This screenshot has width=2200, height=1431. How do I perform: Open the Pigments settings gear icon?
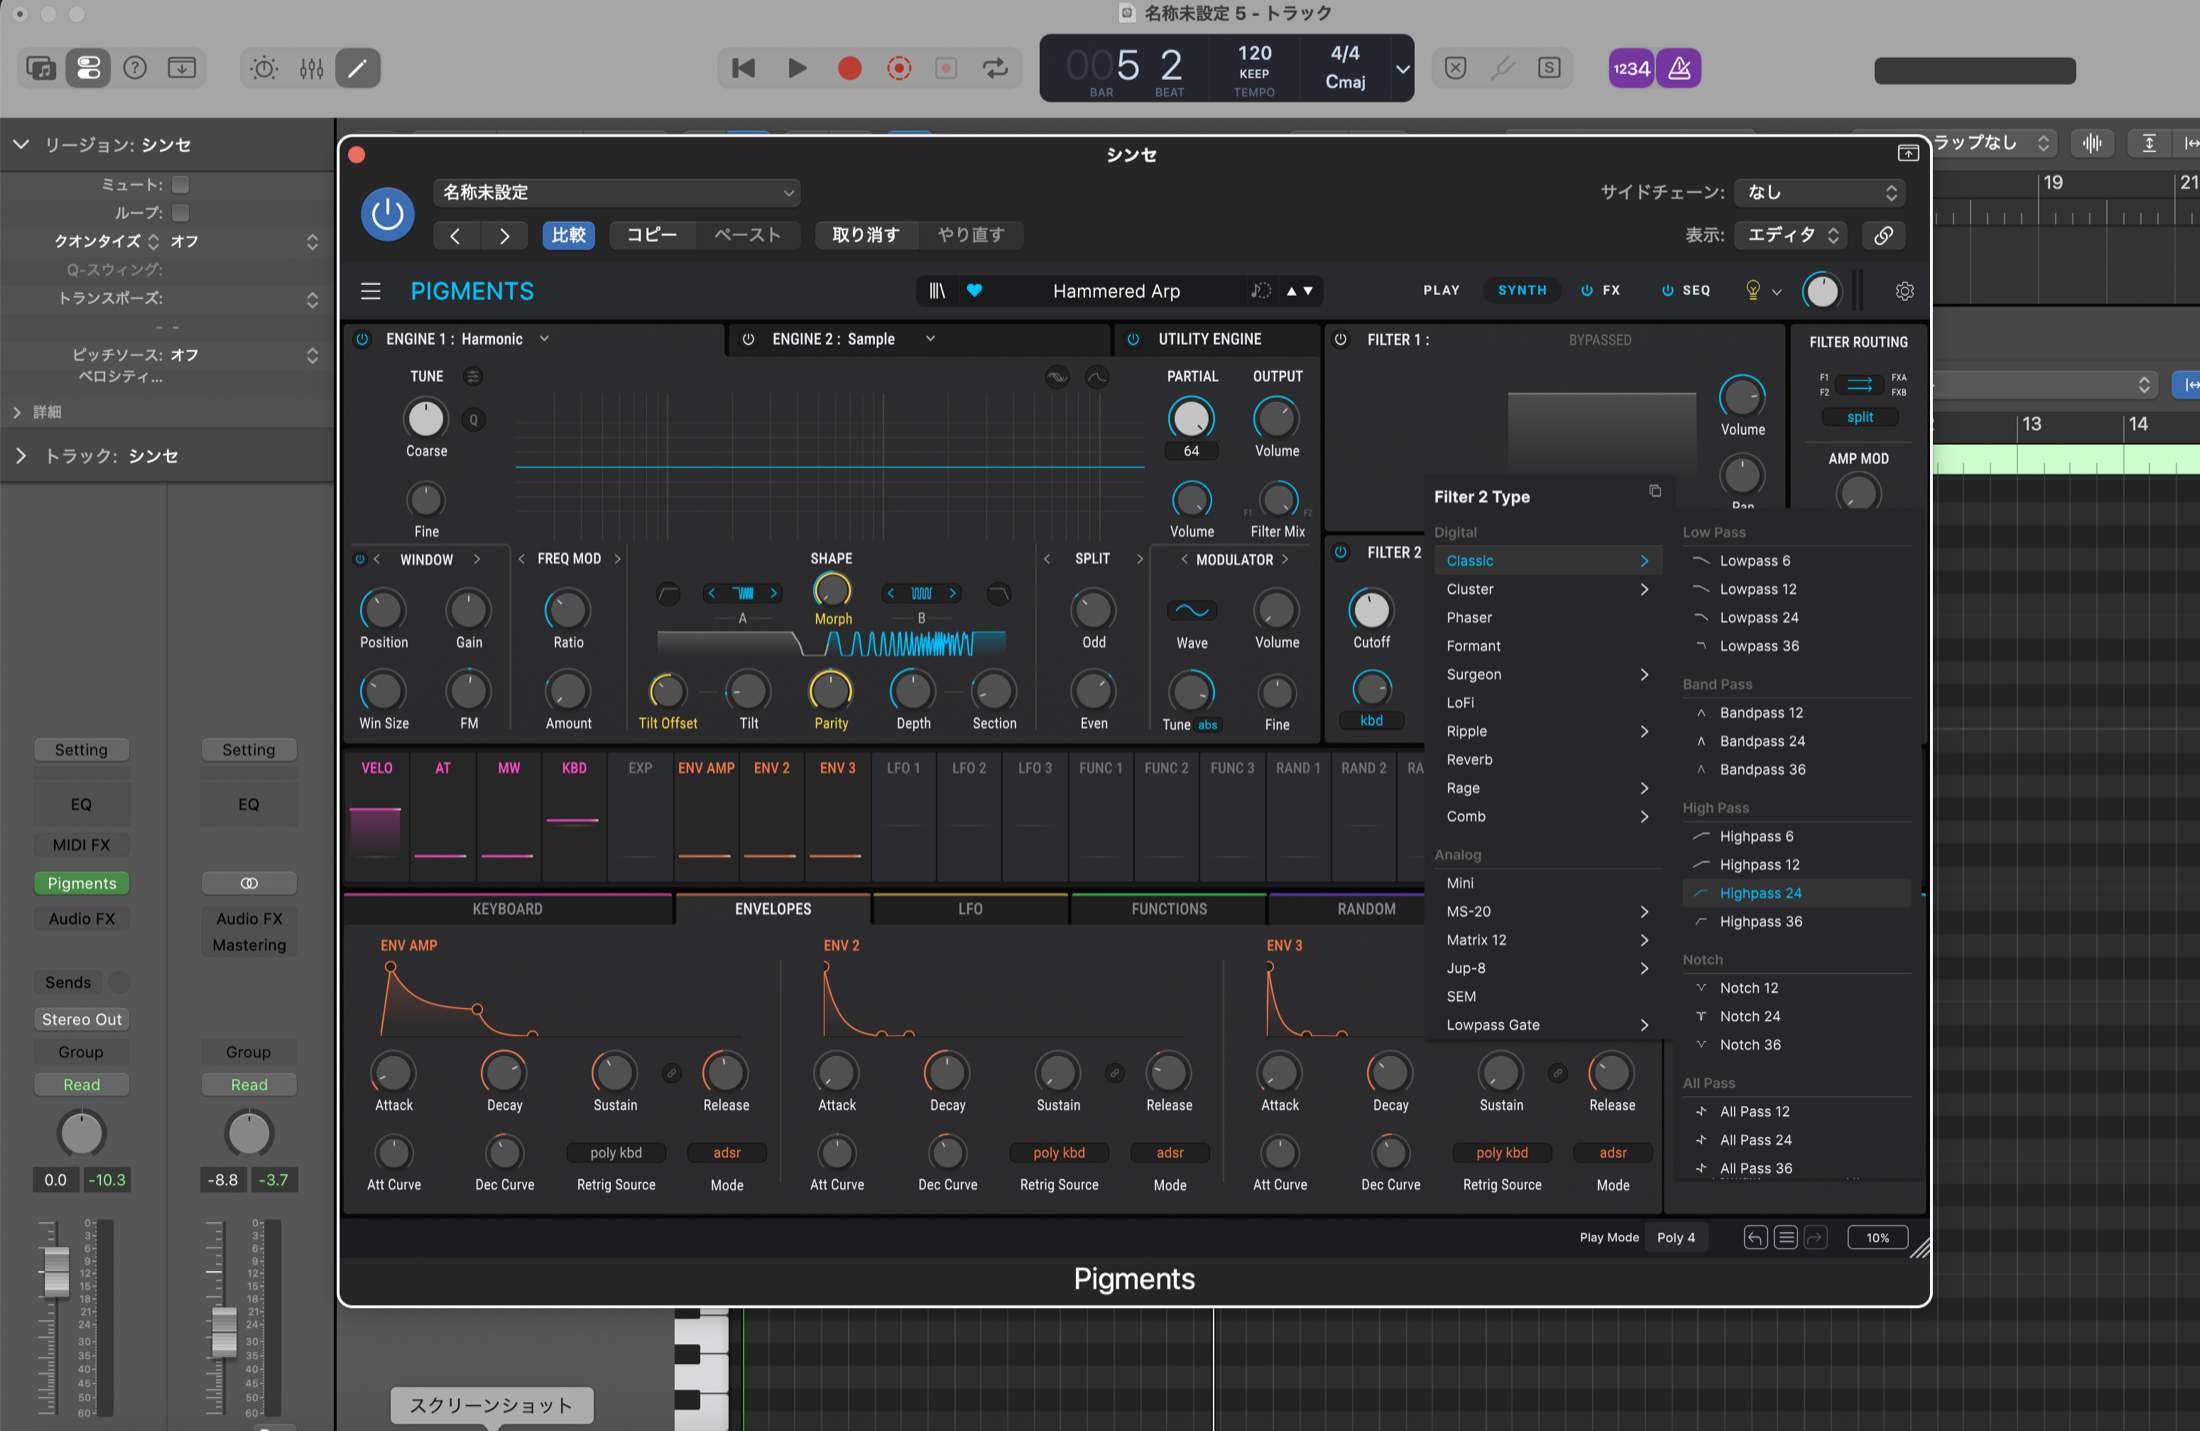tap(1904, 291)
